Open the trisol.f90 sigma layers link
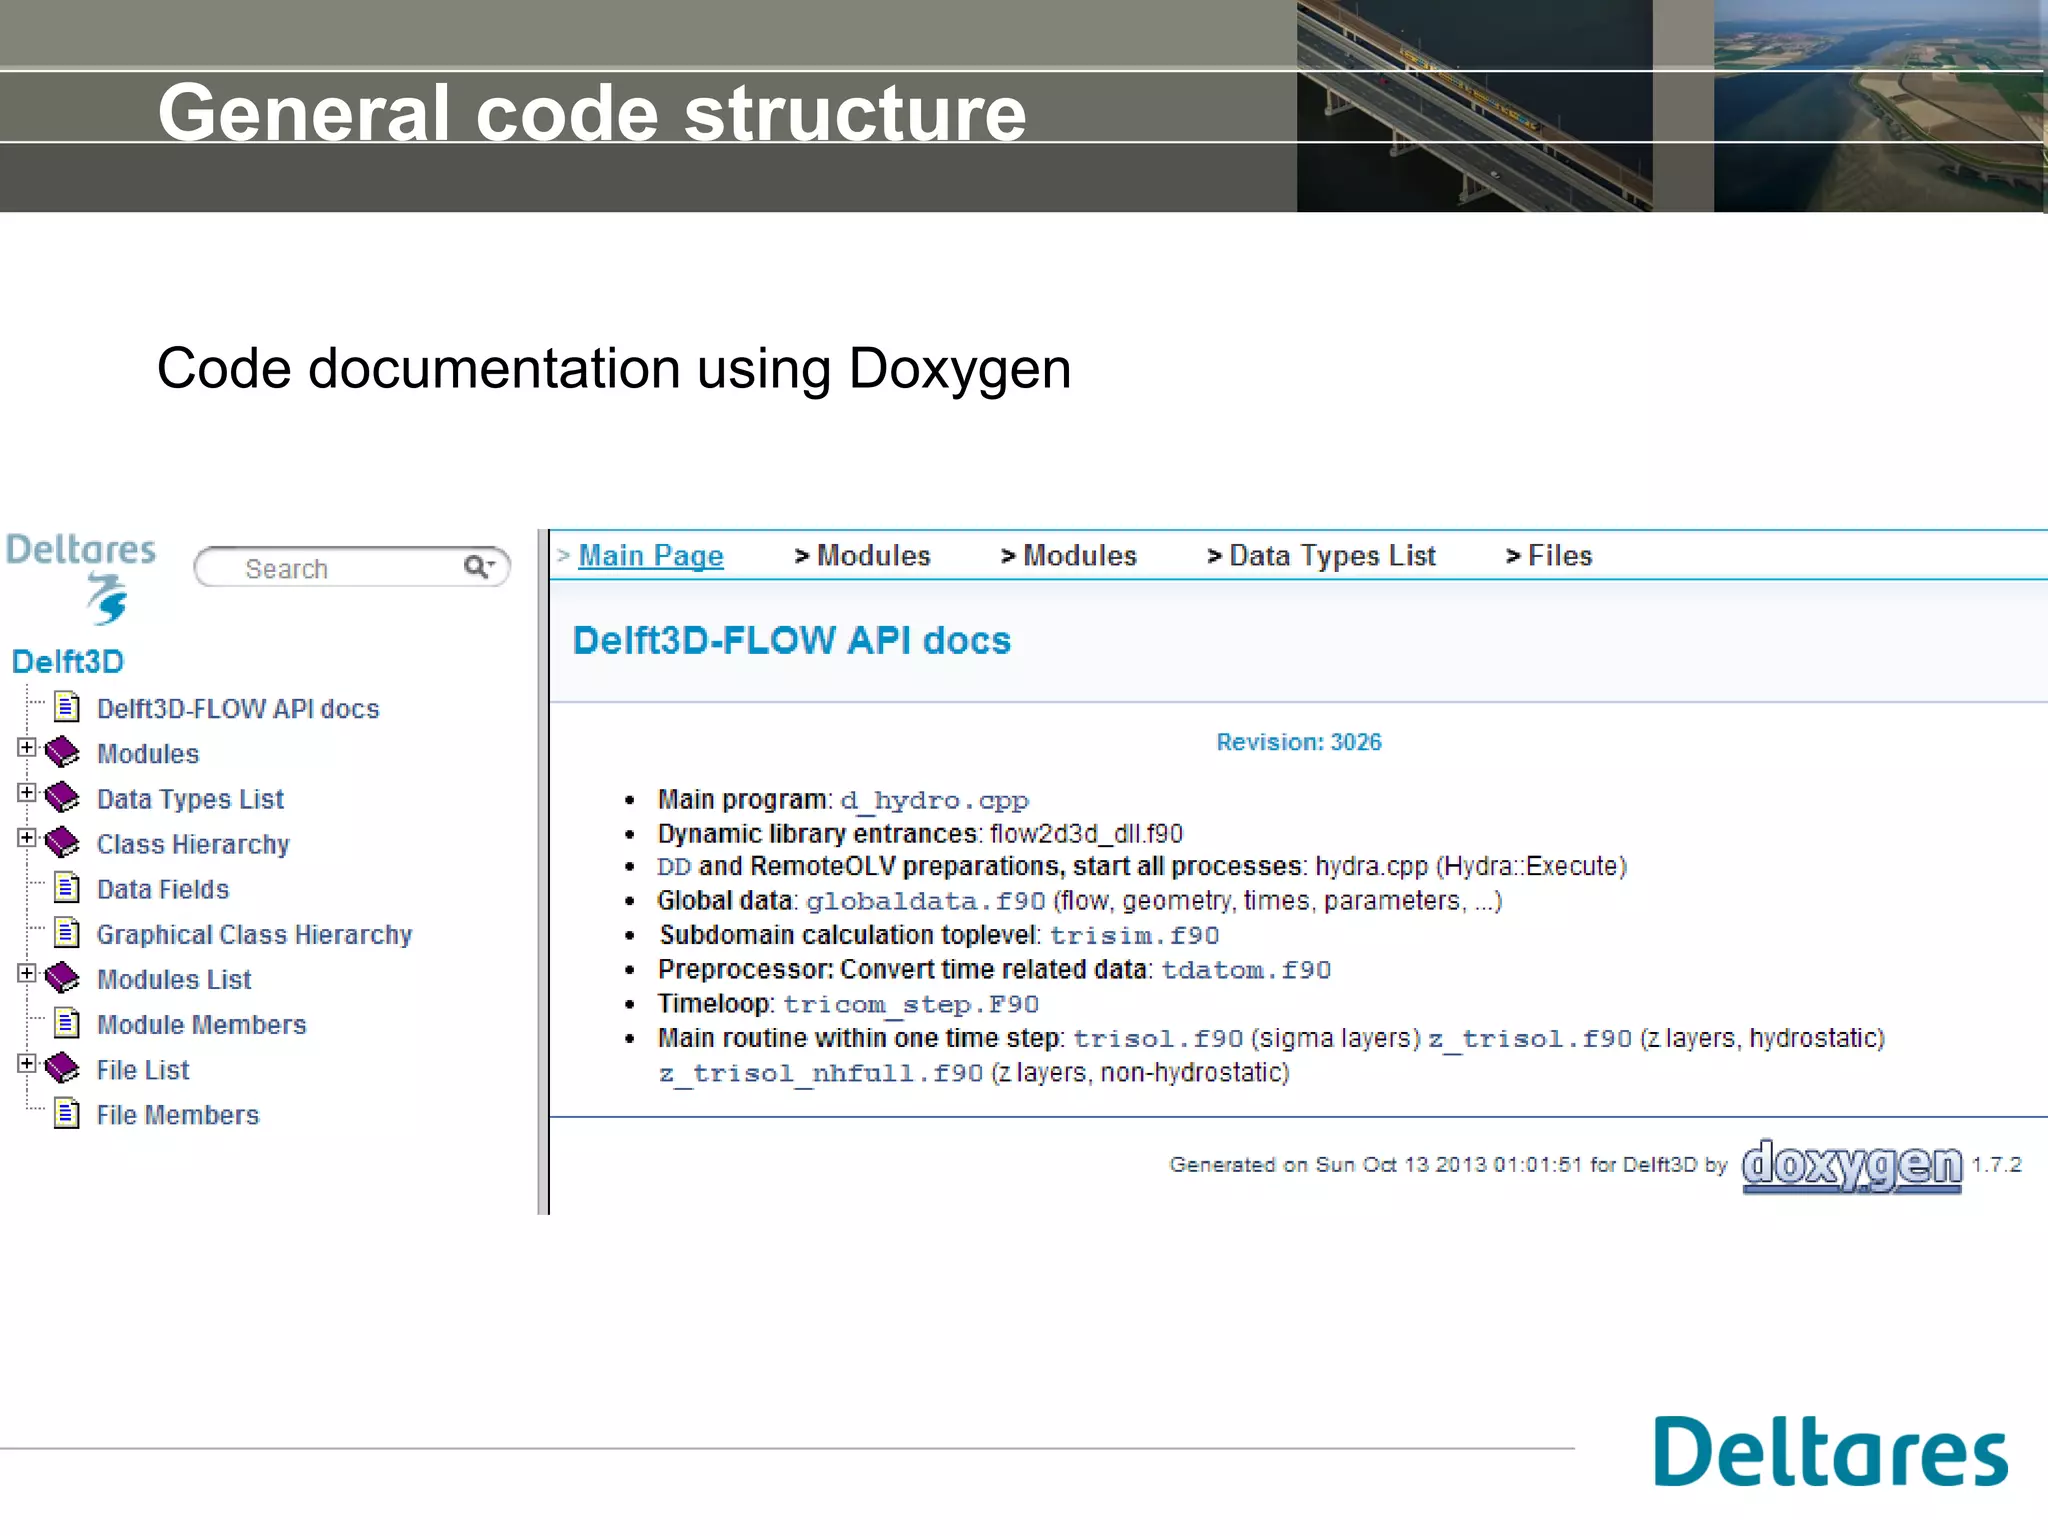This screenshot has width=2048, height=1536. coord(1158,1038)
